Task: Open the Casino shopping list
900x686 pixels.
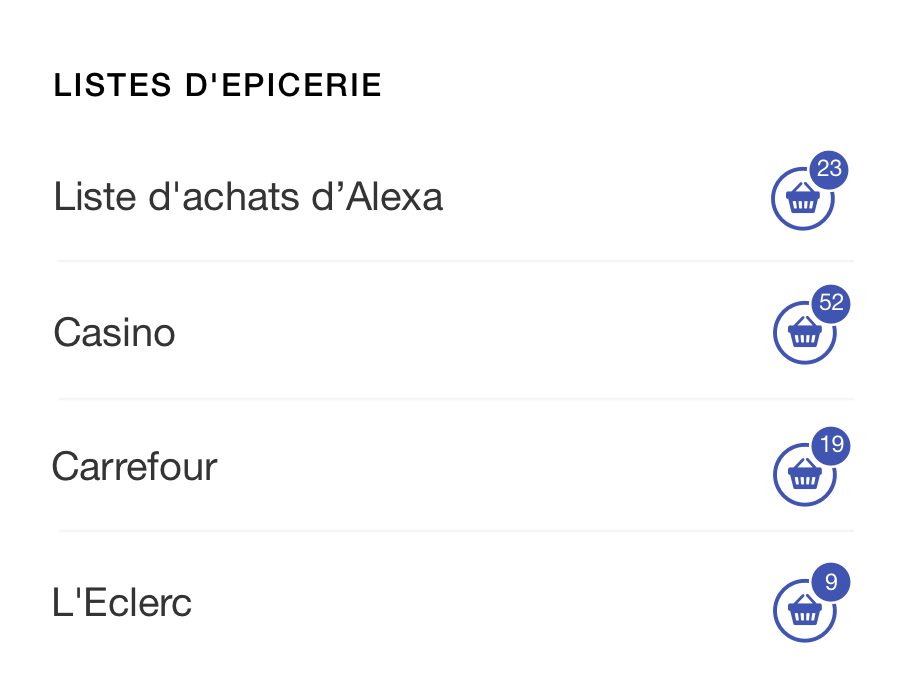Action: tap(113, 333)
